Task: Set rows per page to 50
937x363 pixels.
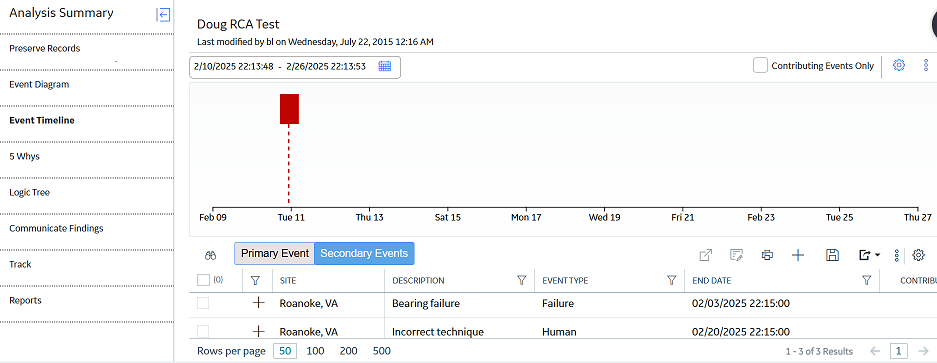Action: coord(285,351)
